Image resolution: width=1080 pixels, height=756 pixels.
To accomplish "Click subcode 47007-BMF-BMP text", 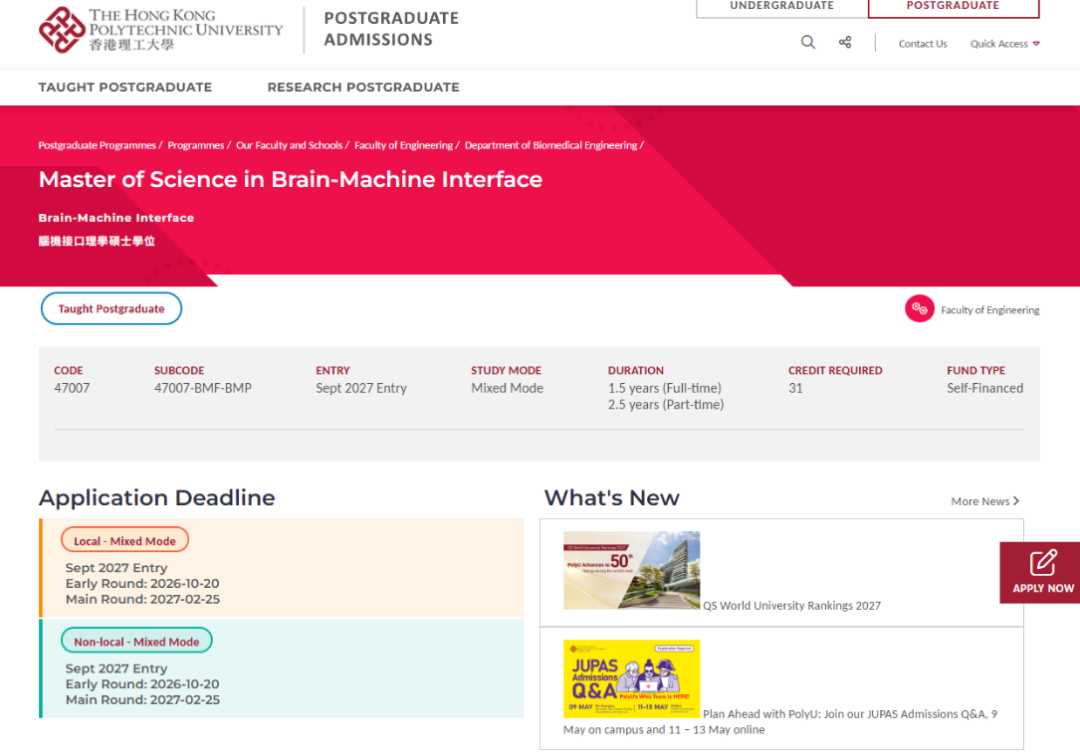I will coord(202,388).
